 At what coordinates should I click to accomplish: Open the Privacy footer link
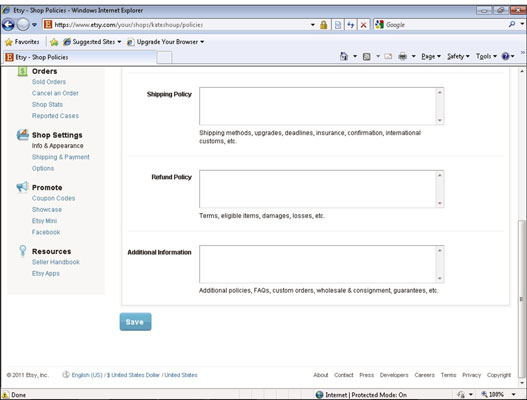click(472, 375)
